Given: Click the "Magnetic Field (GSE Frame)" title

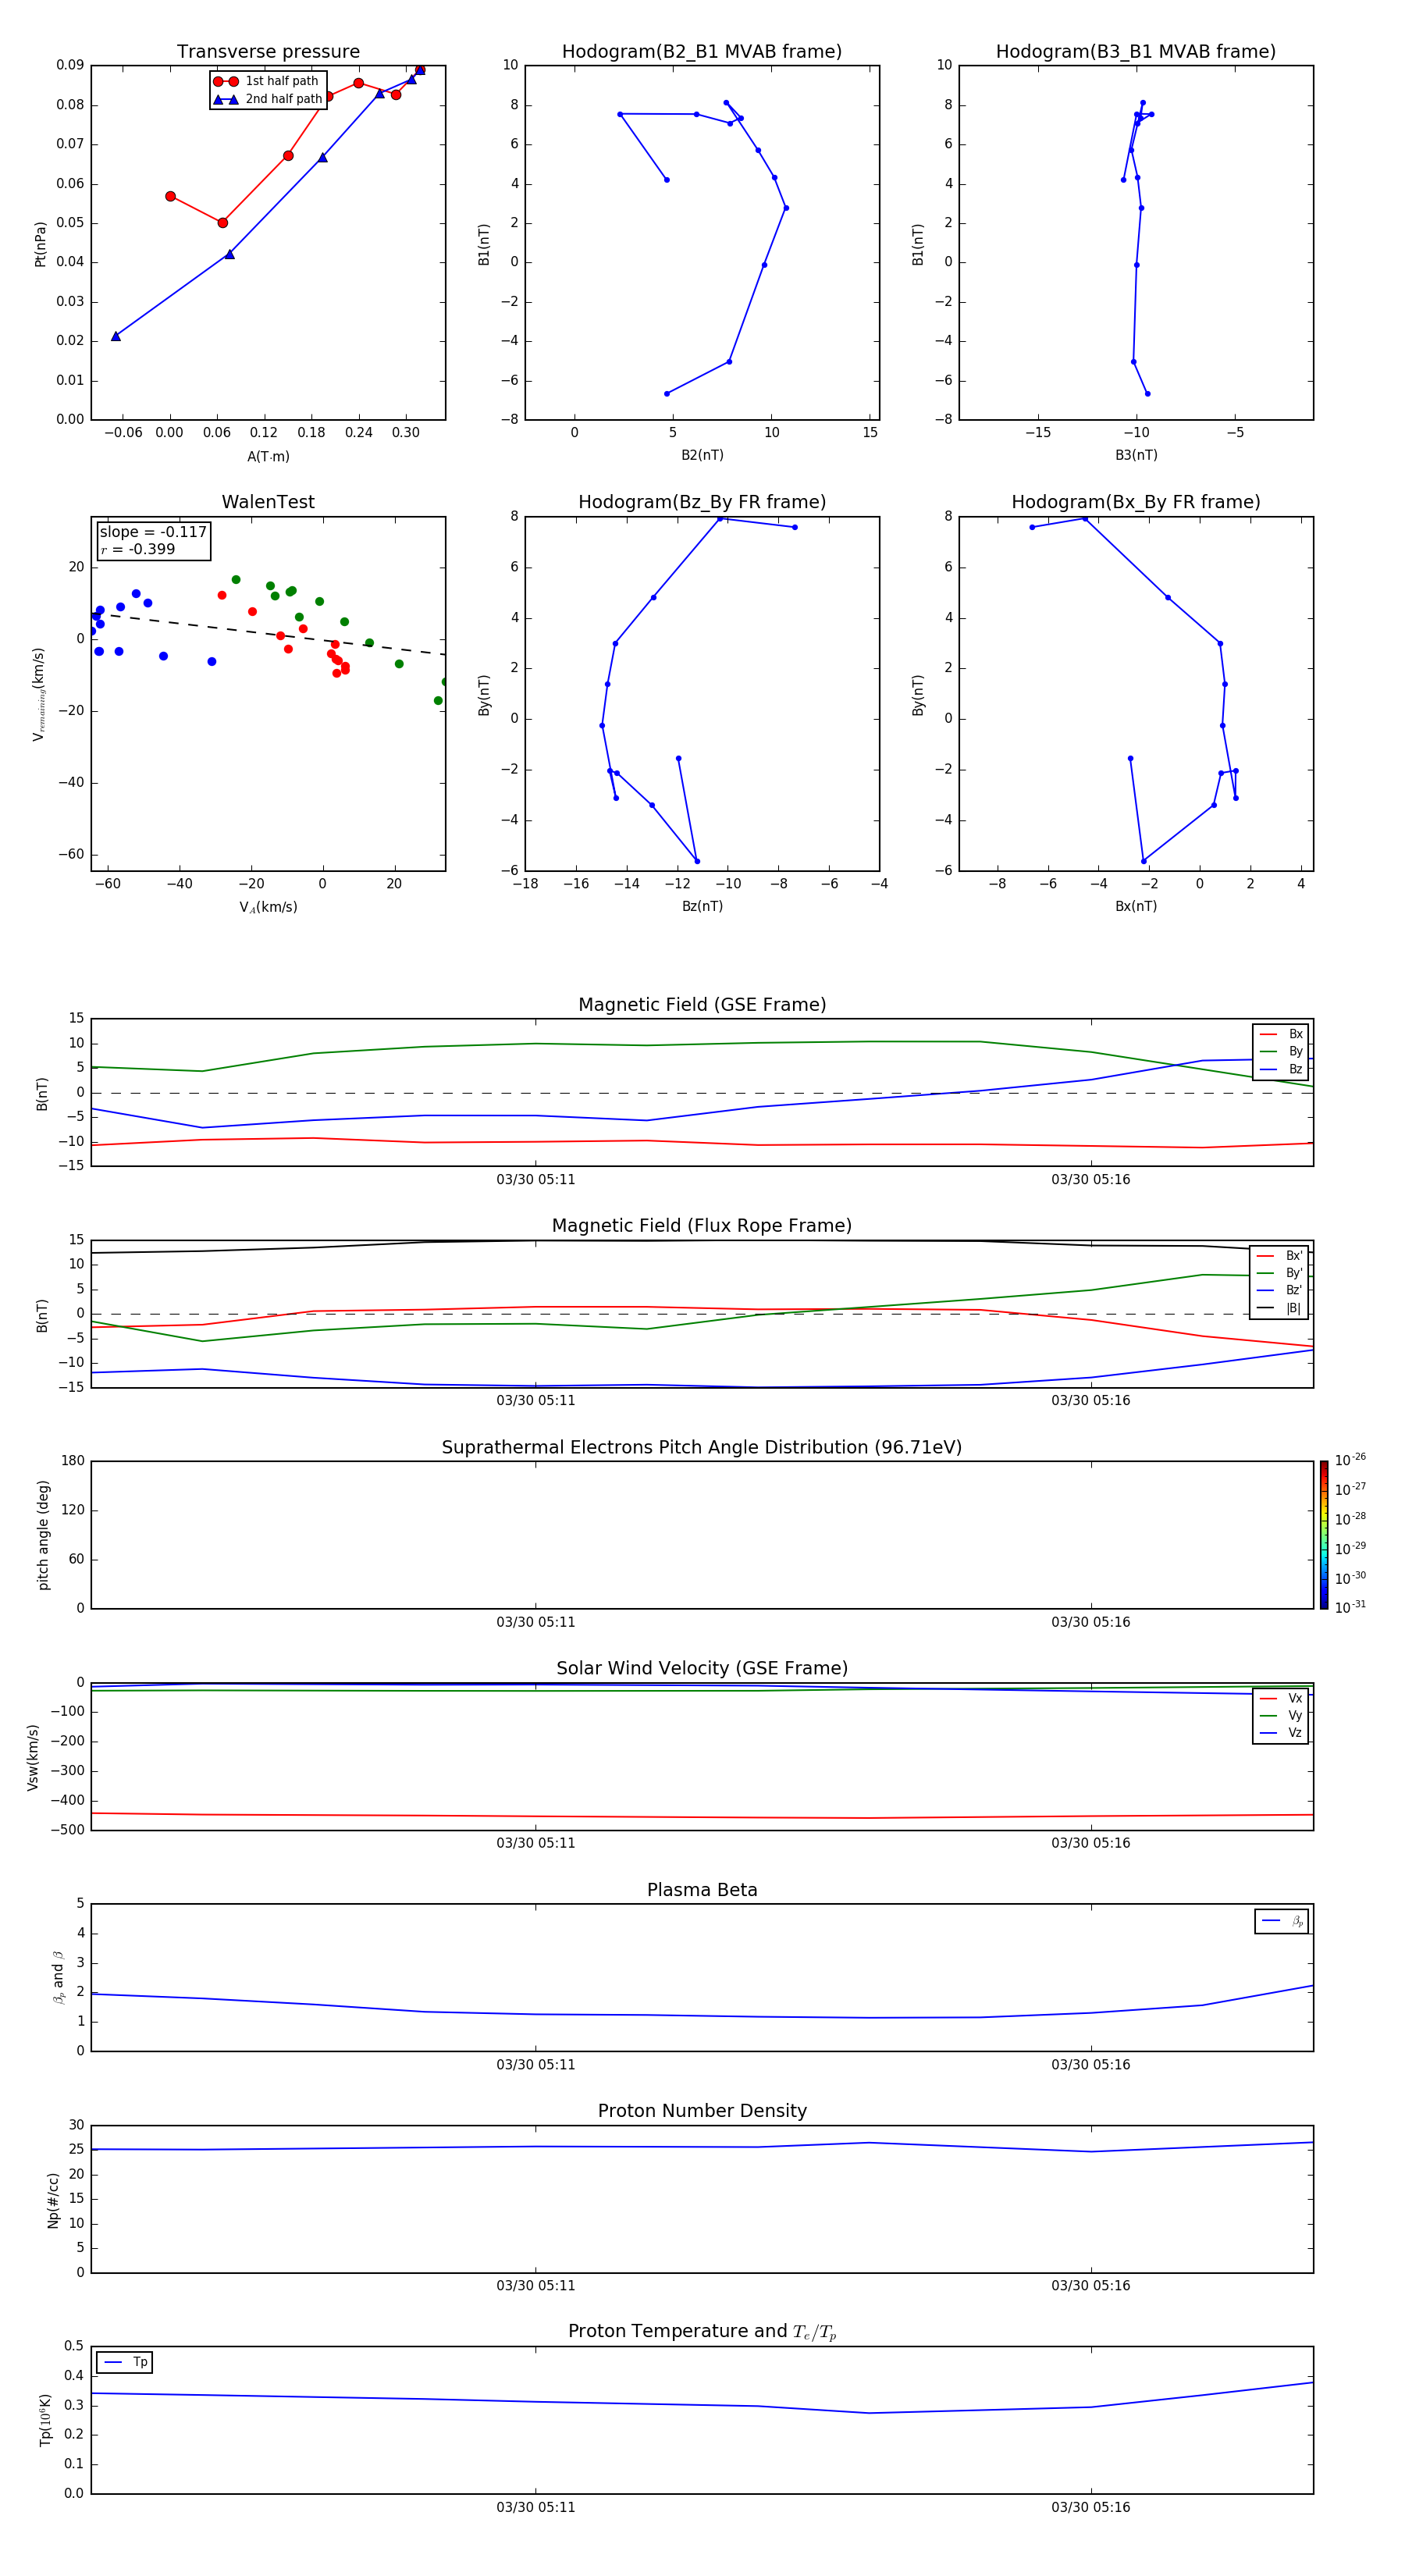Looking at the screenshot, I should [702, 1005].
